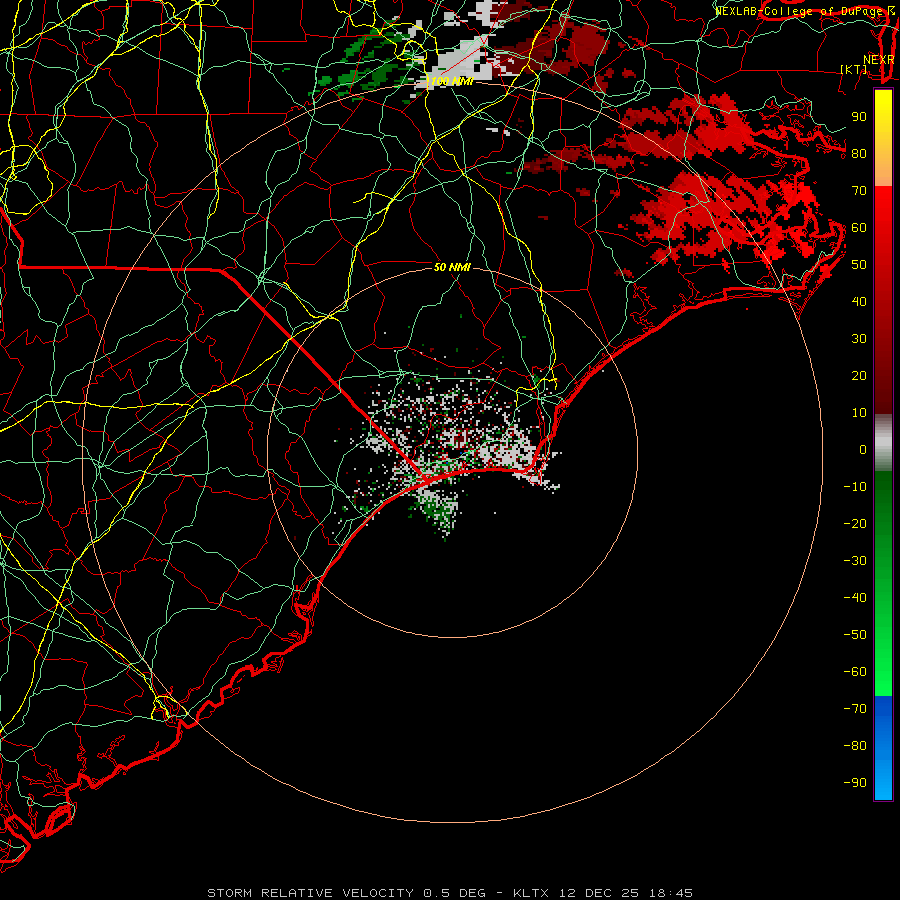The height and width of the screenshot is (900, 900).
Task: Click the -10 value on the velocity scale
Action: (x=855, y=487)
